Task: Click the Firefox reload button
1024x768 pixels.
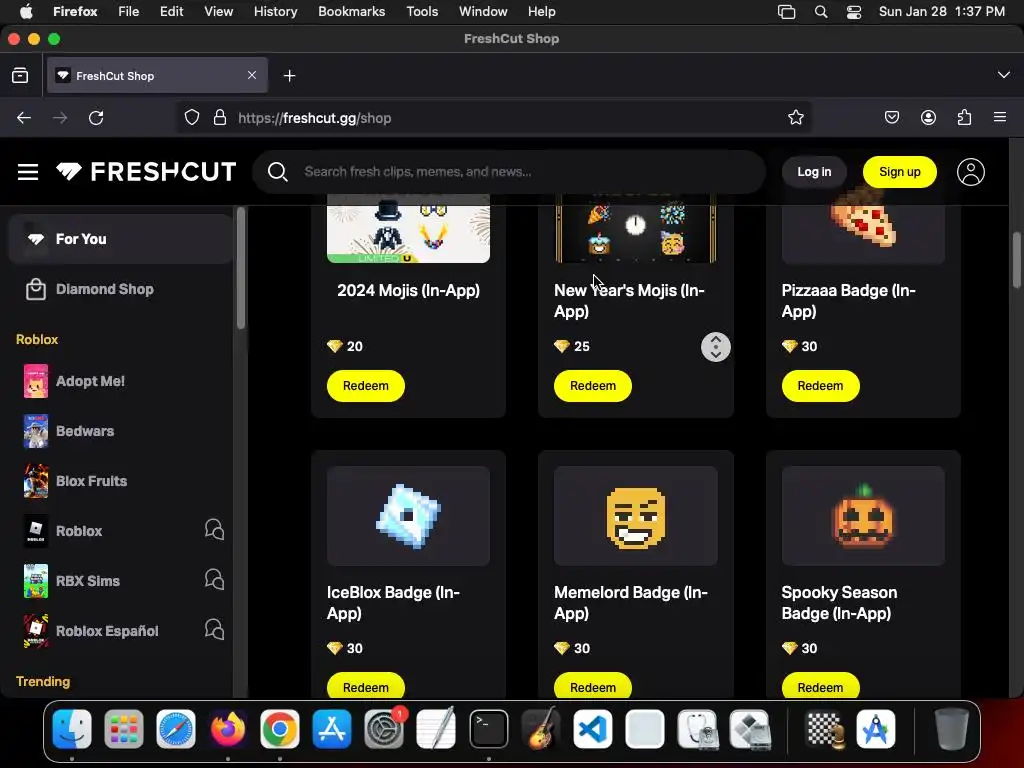Action: click(x=96, y=118)
